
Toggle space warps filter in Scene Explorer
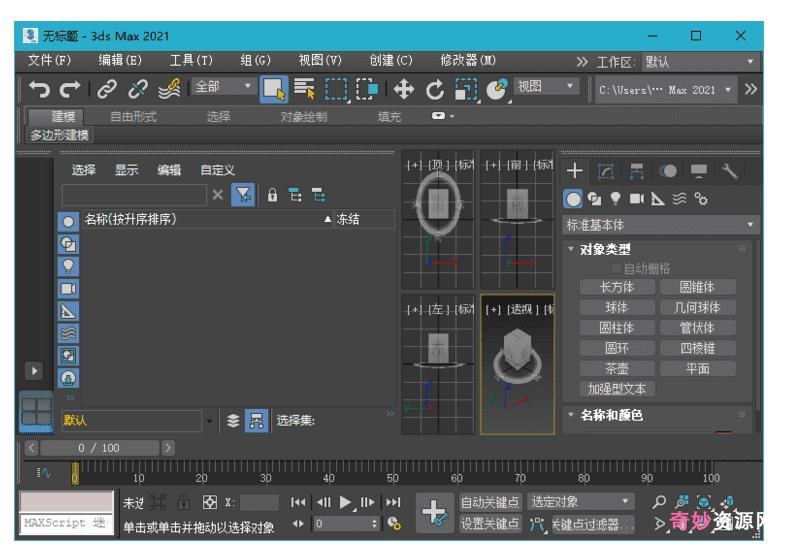(68, 333)
